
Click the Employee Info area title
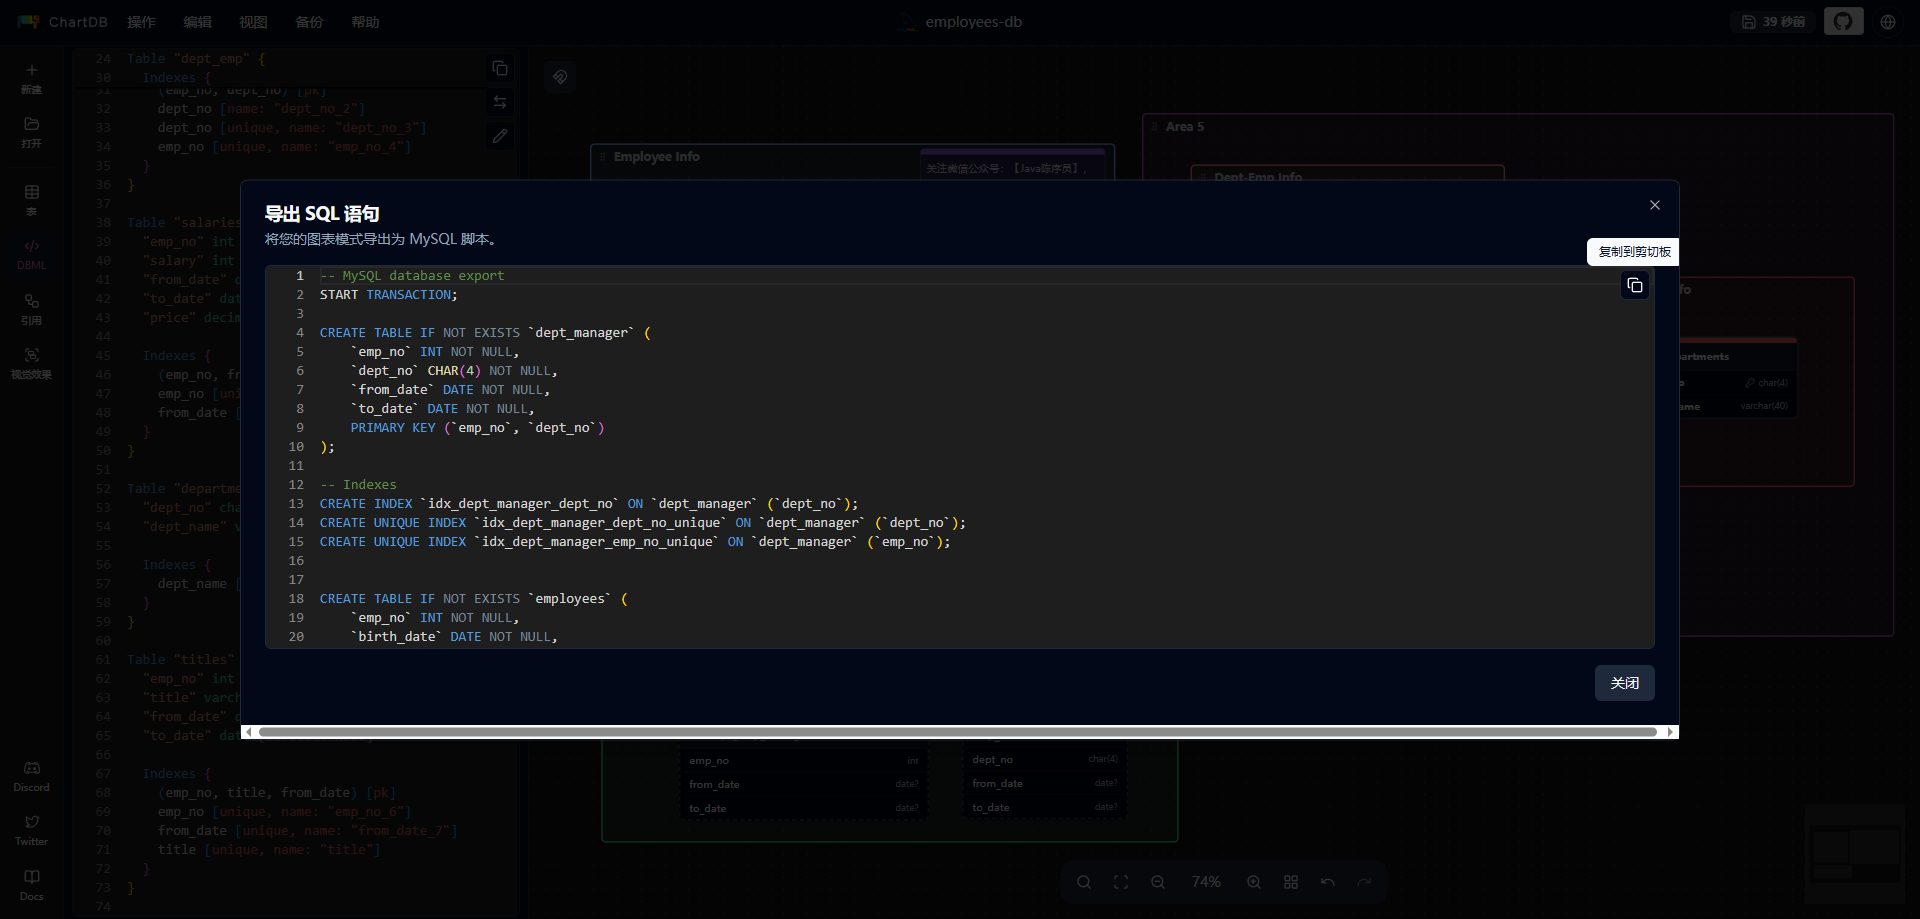(656, 157)
